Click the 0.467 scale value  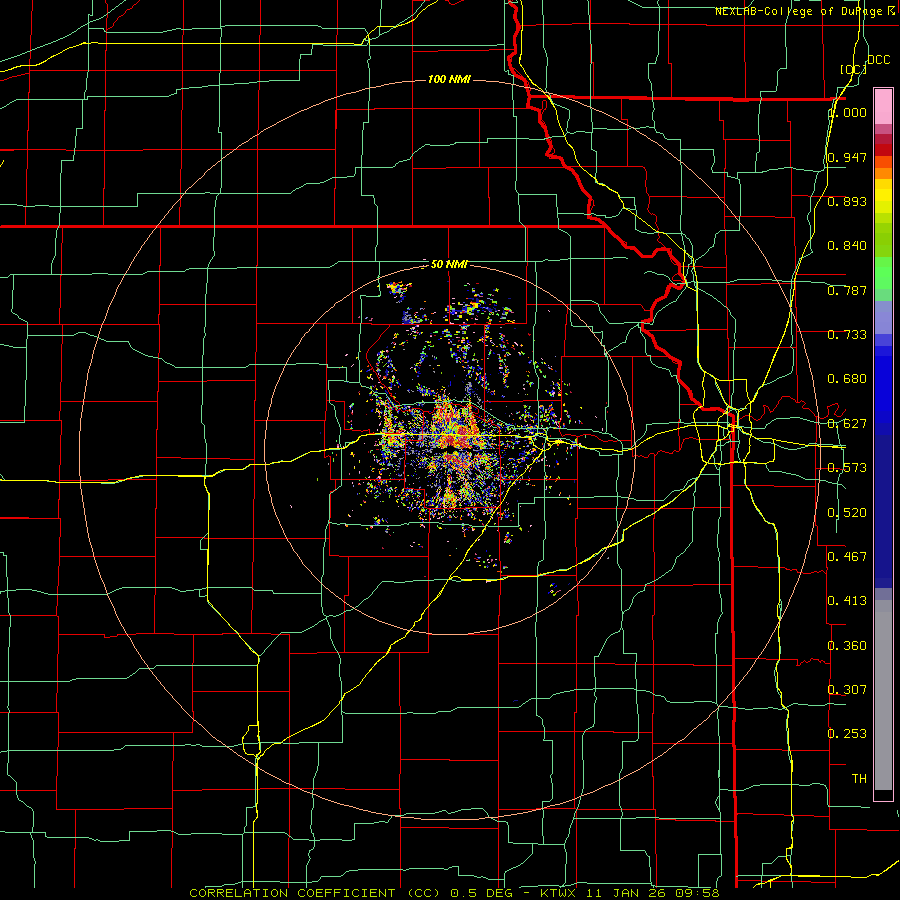847,557
